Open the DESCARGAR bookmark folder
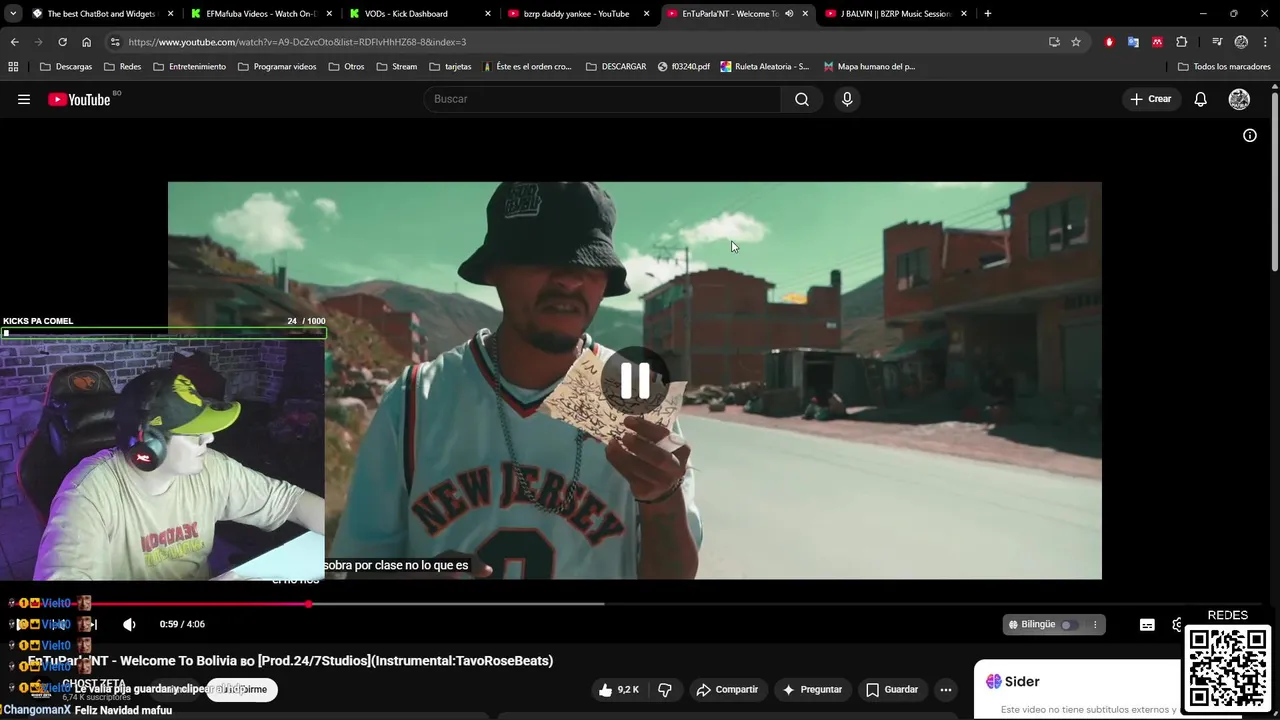1280x720 pixels. pyautogui.click(x=616, y=67)
